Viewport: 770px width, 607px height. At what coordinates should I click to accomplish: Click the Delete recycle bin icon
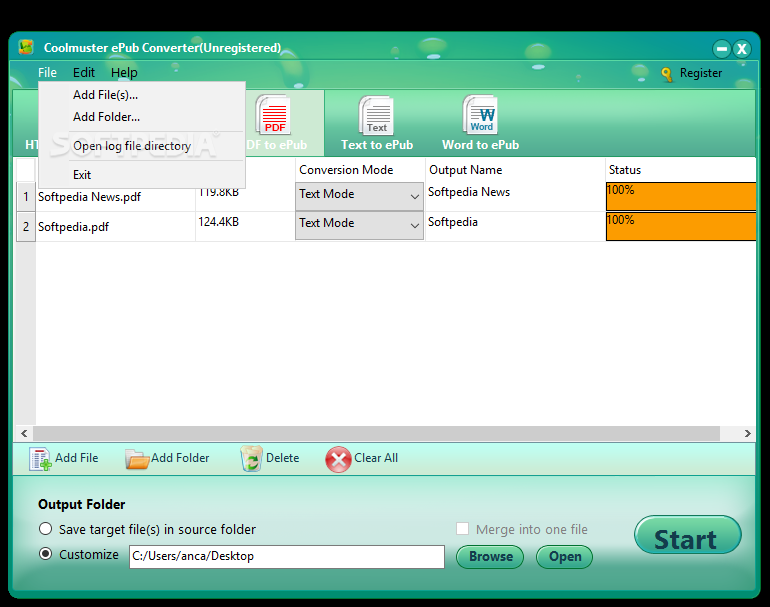click(x=251, y=459)
